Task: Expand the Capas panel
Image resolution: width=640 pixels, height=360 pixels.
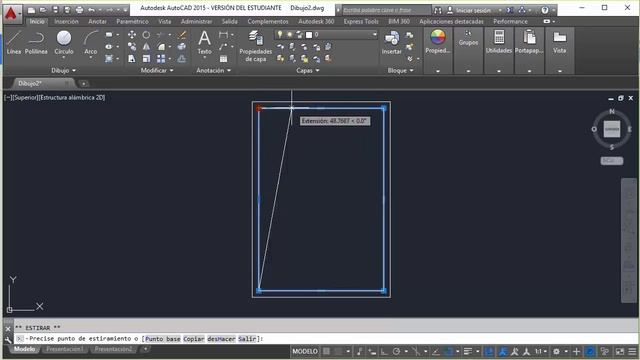Action: point(308,70)
